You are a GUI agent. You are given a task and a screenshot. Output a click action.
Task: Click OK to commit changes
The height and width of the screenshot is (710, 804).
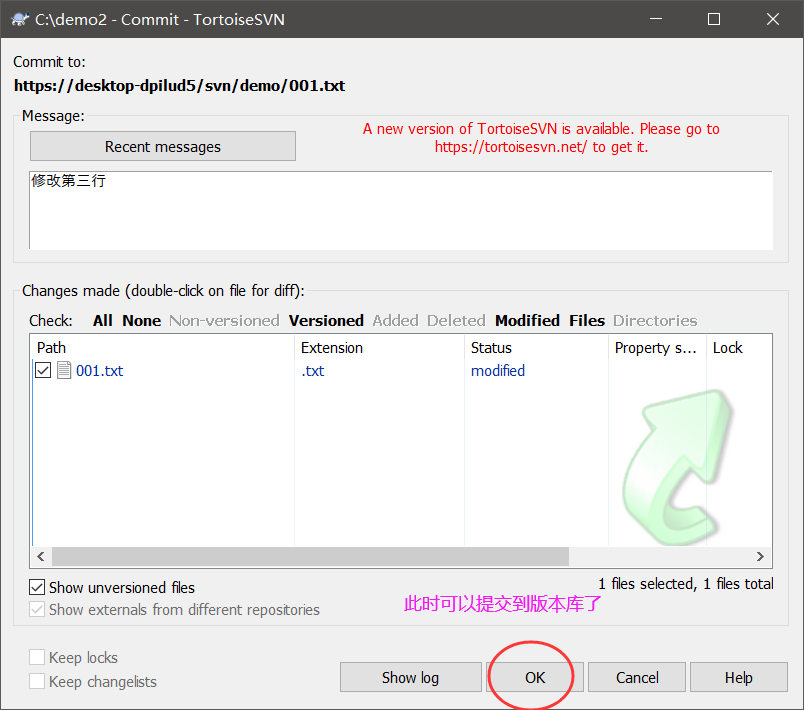pos(535,677)
